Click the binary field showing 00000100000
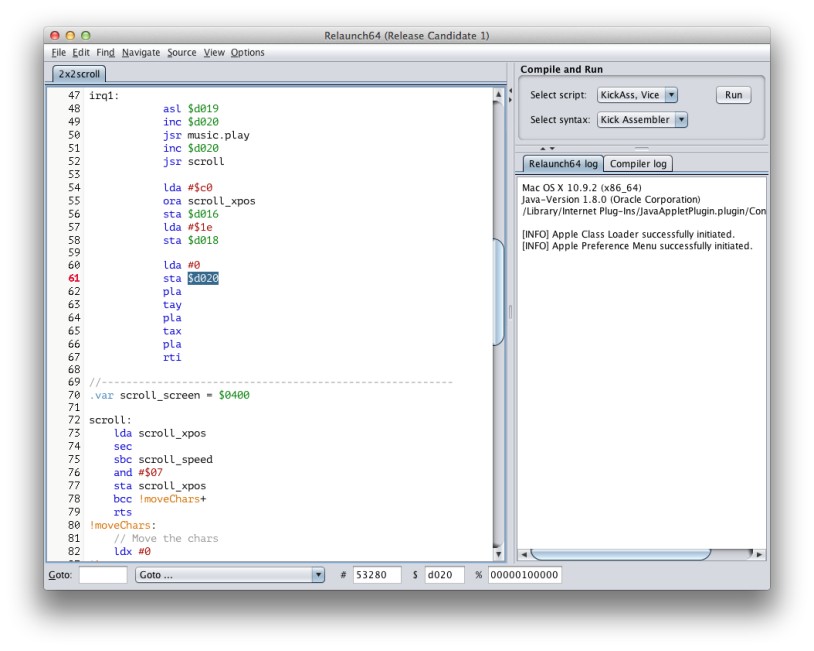This screenshot has width=814, height=651. click(x=524, y=575)
